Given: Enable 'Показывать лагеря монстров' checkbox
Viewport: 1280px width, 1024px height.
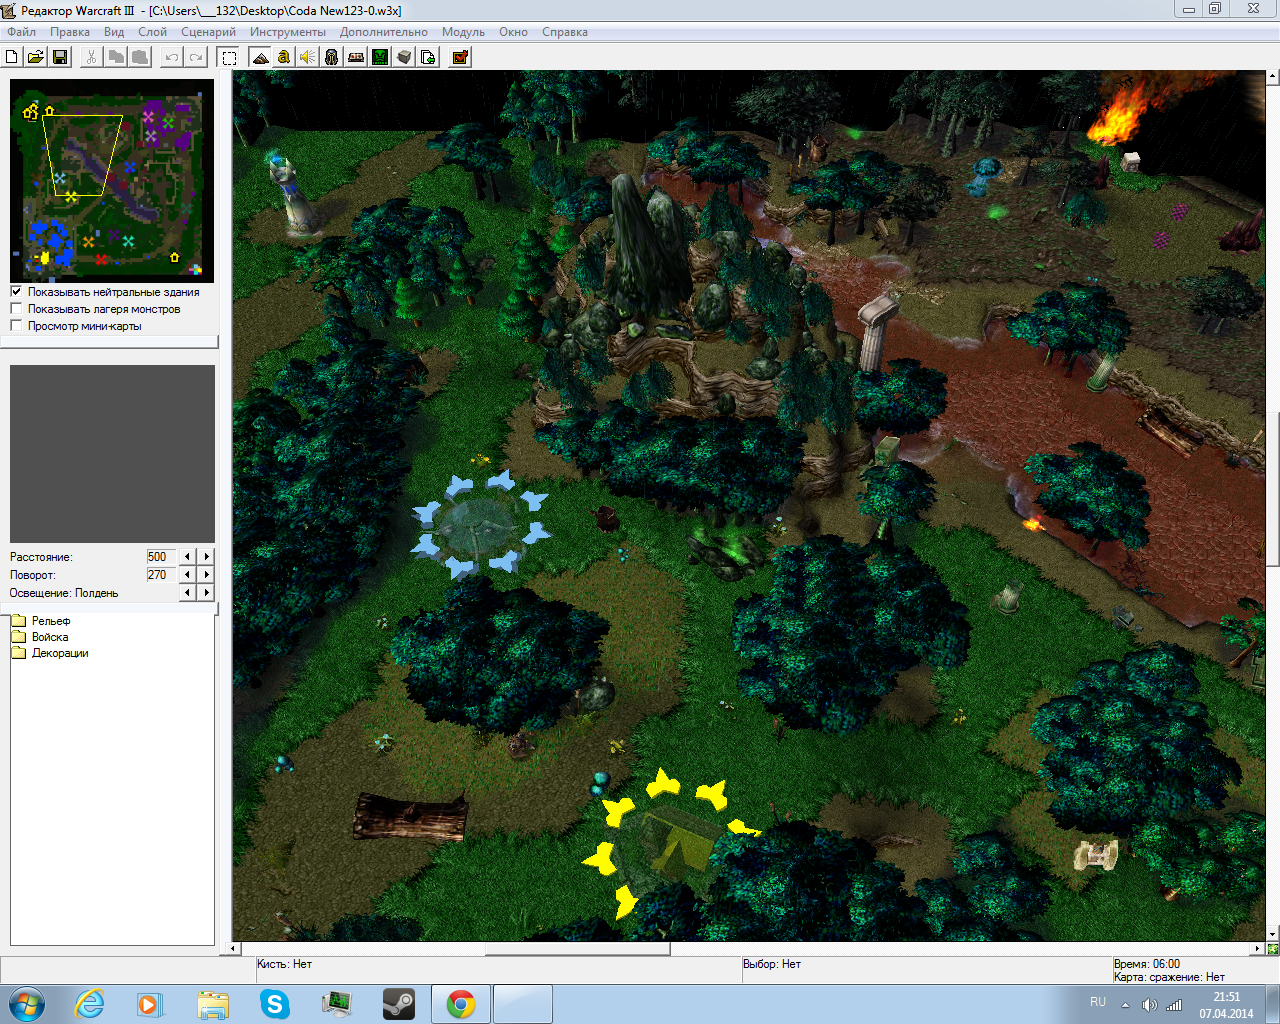Looking at the screenshot, I should (x=16, y=309).
